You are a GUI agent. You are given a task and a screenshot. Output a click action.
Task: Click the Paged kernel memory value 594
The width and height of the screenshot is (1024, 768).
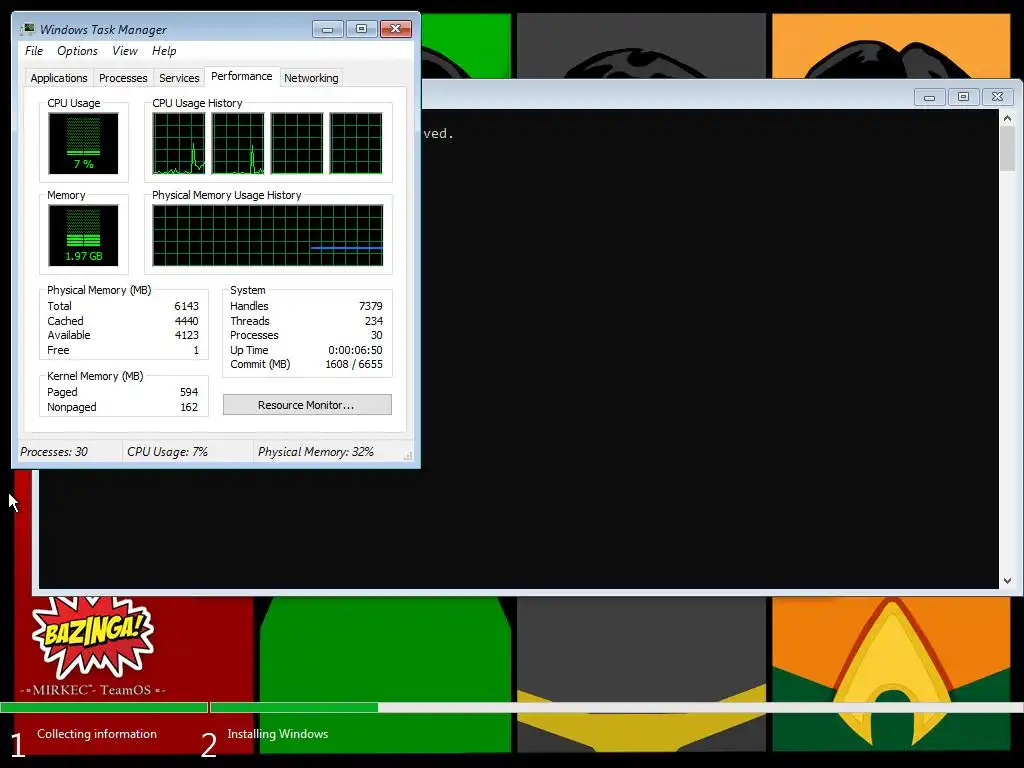click(189, 392)
